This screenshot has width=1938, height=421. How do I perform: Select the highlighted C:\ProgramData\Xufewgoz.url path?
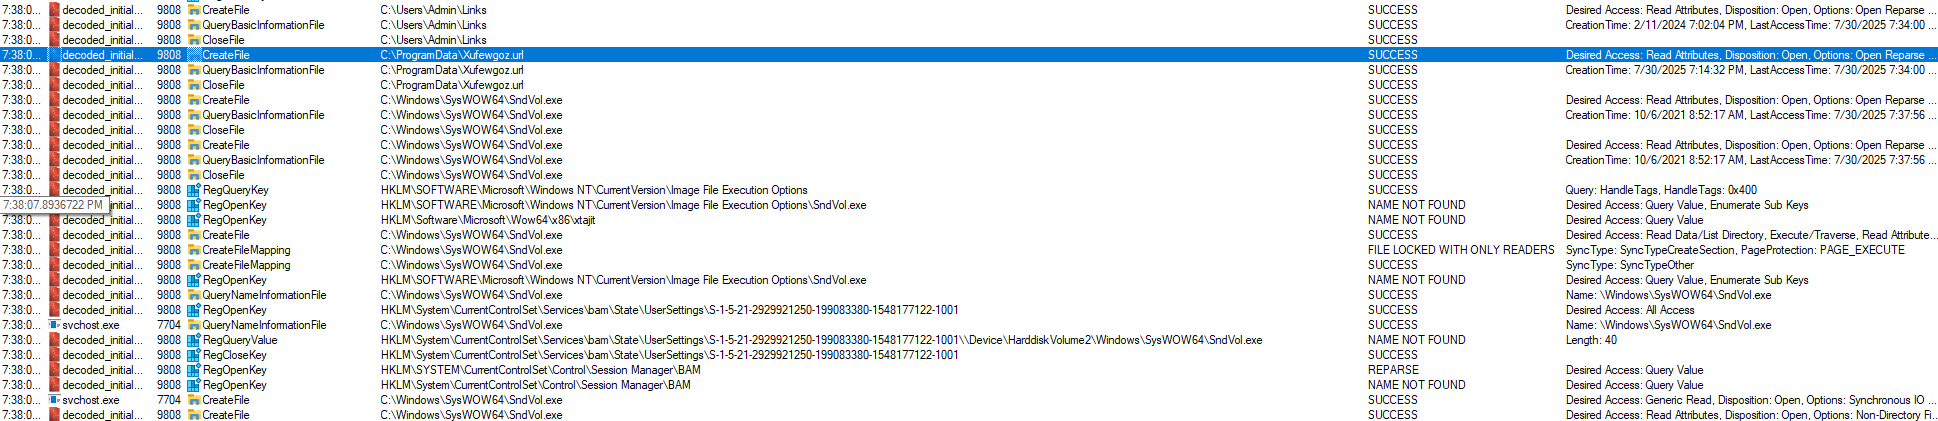452,55
